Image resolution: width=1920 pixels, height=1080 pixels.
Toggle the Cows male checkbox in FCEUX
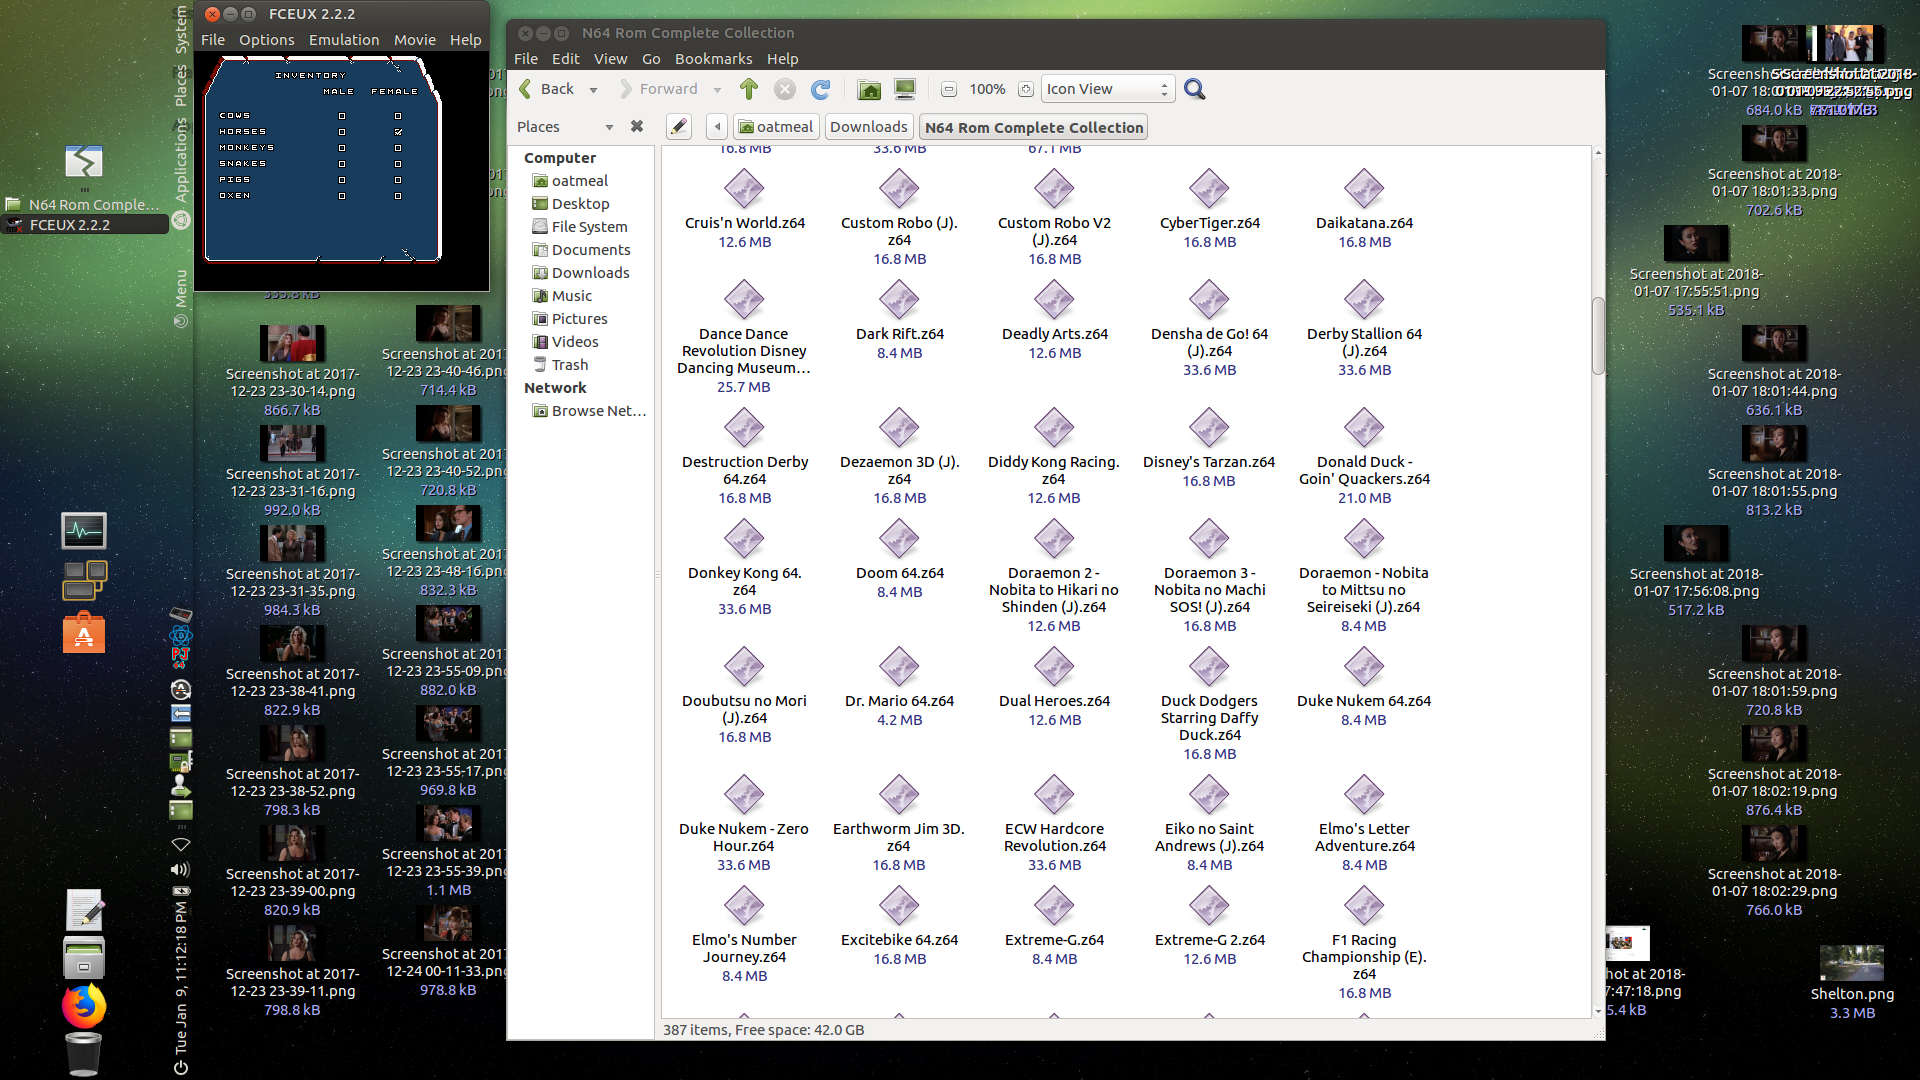coord(342,116)
